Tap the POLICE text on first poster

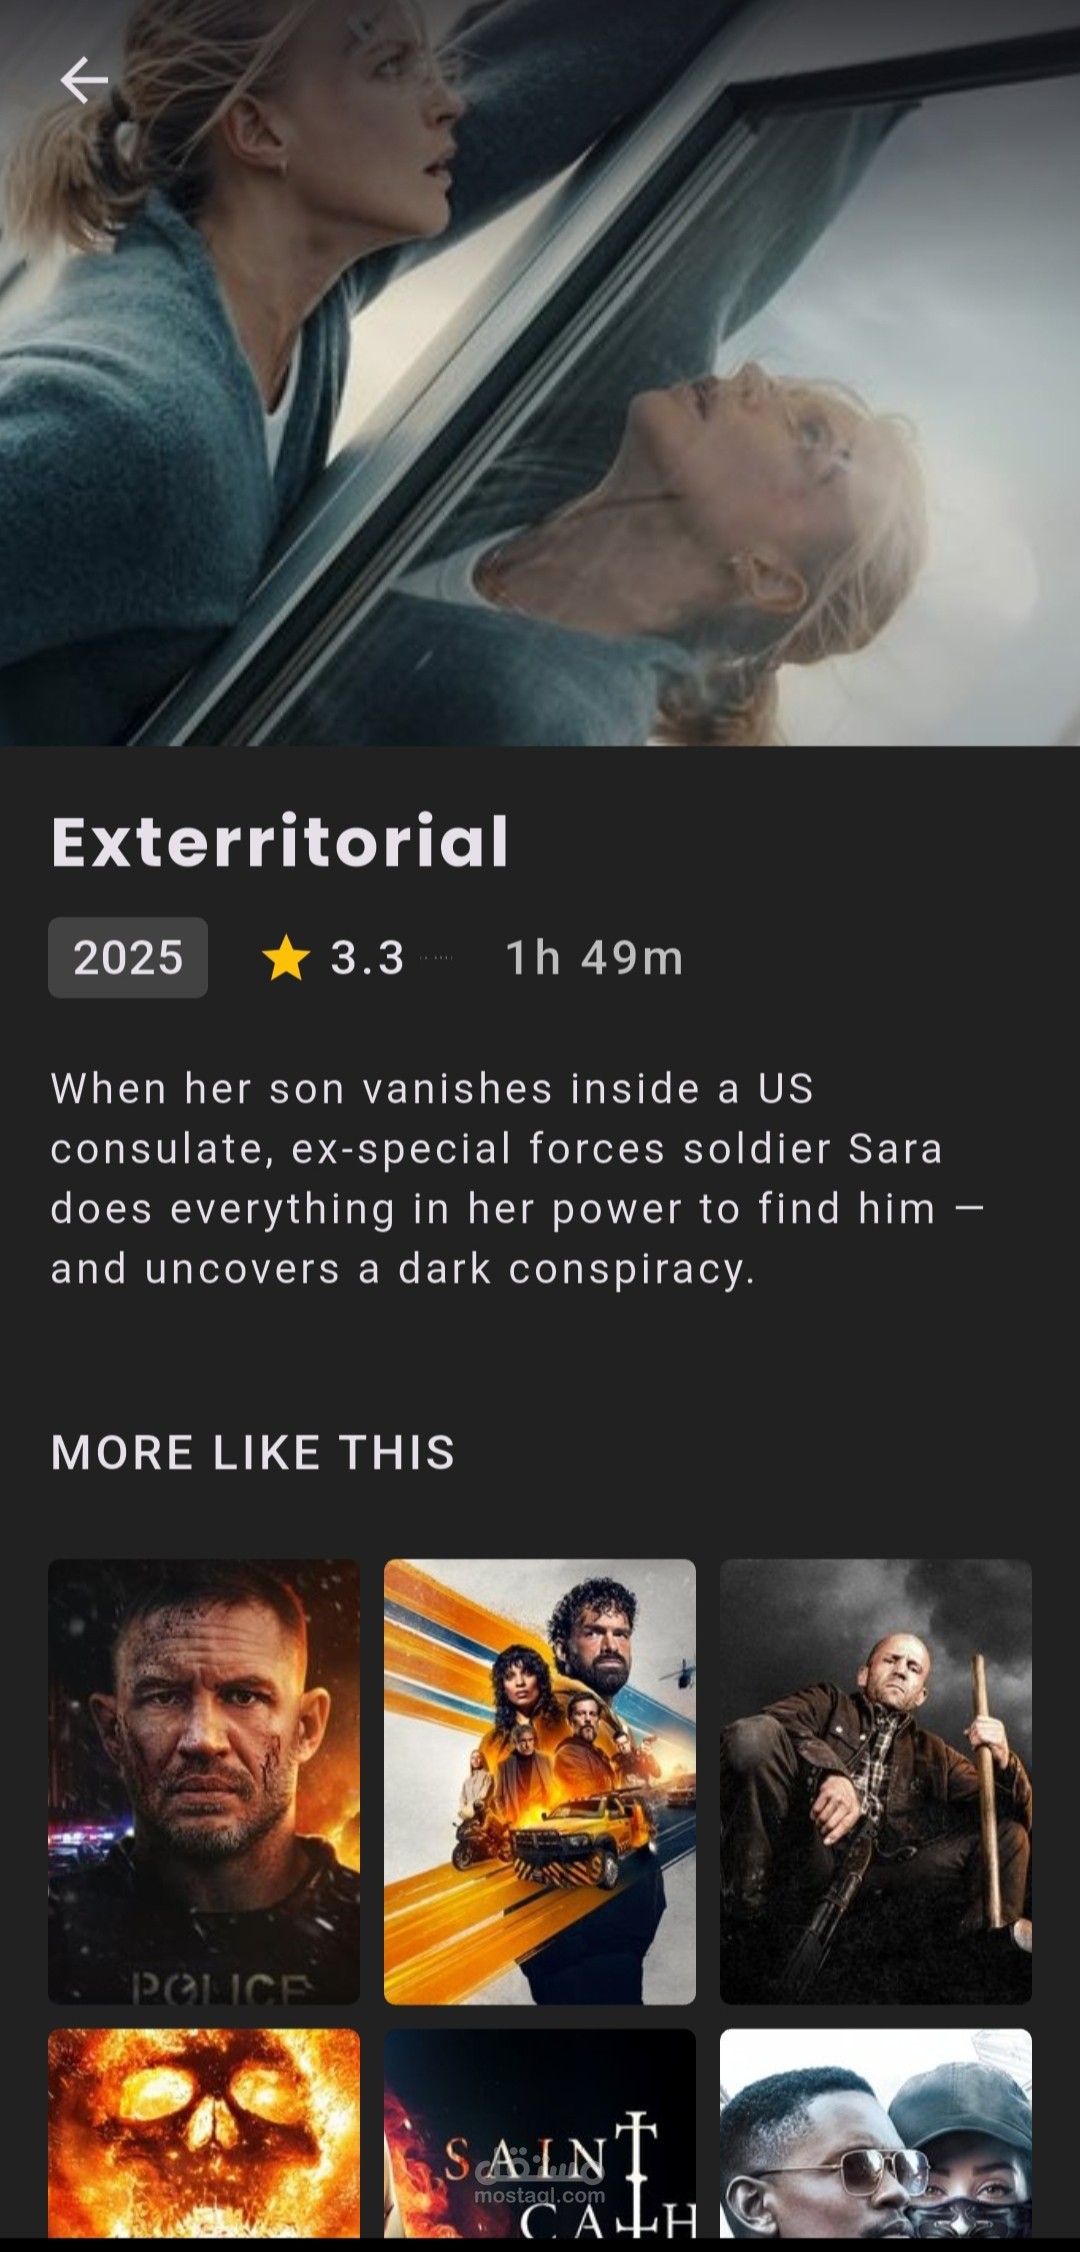click(x=222, y=1988)
